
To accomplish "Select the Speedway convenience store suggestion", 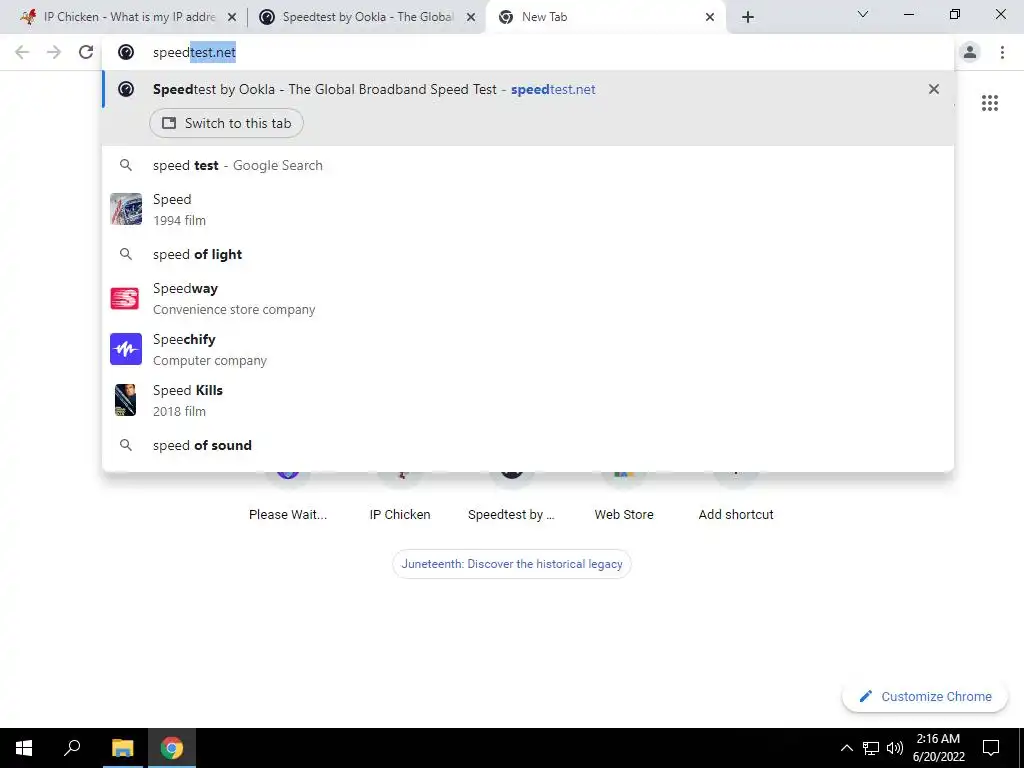I will [528, 298].
